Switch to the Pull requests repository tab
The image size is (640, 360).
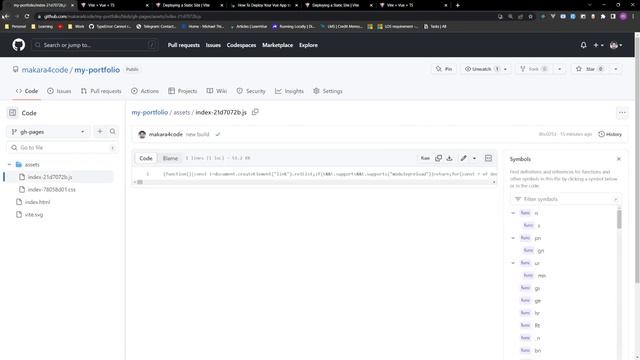click(101, 91)
